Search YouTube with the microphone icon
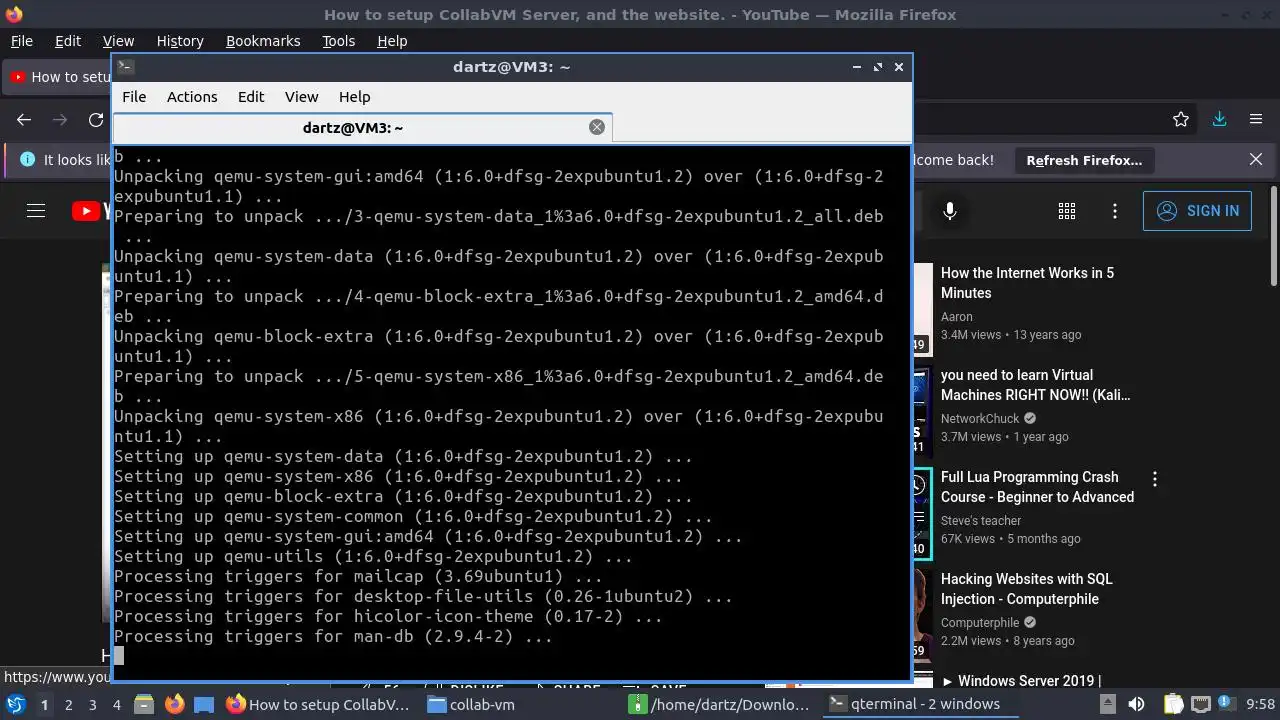 pos(950,211)
